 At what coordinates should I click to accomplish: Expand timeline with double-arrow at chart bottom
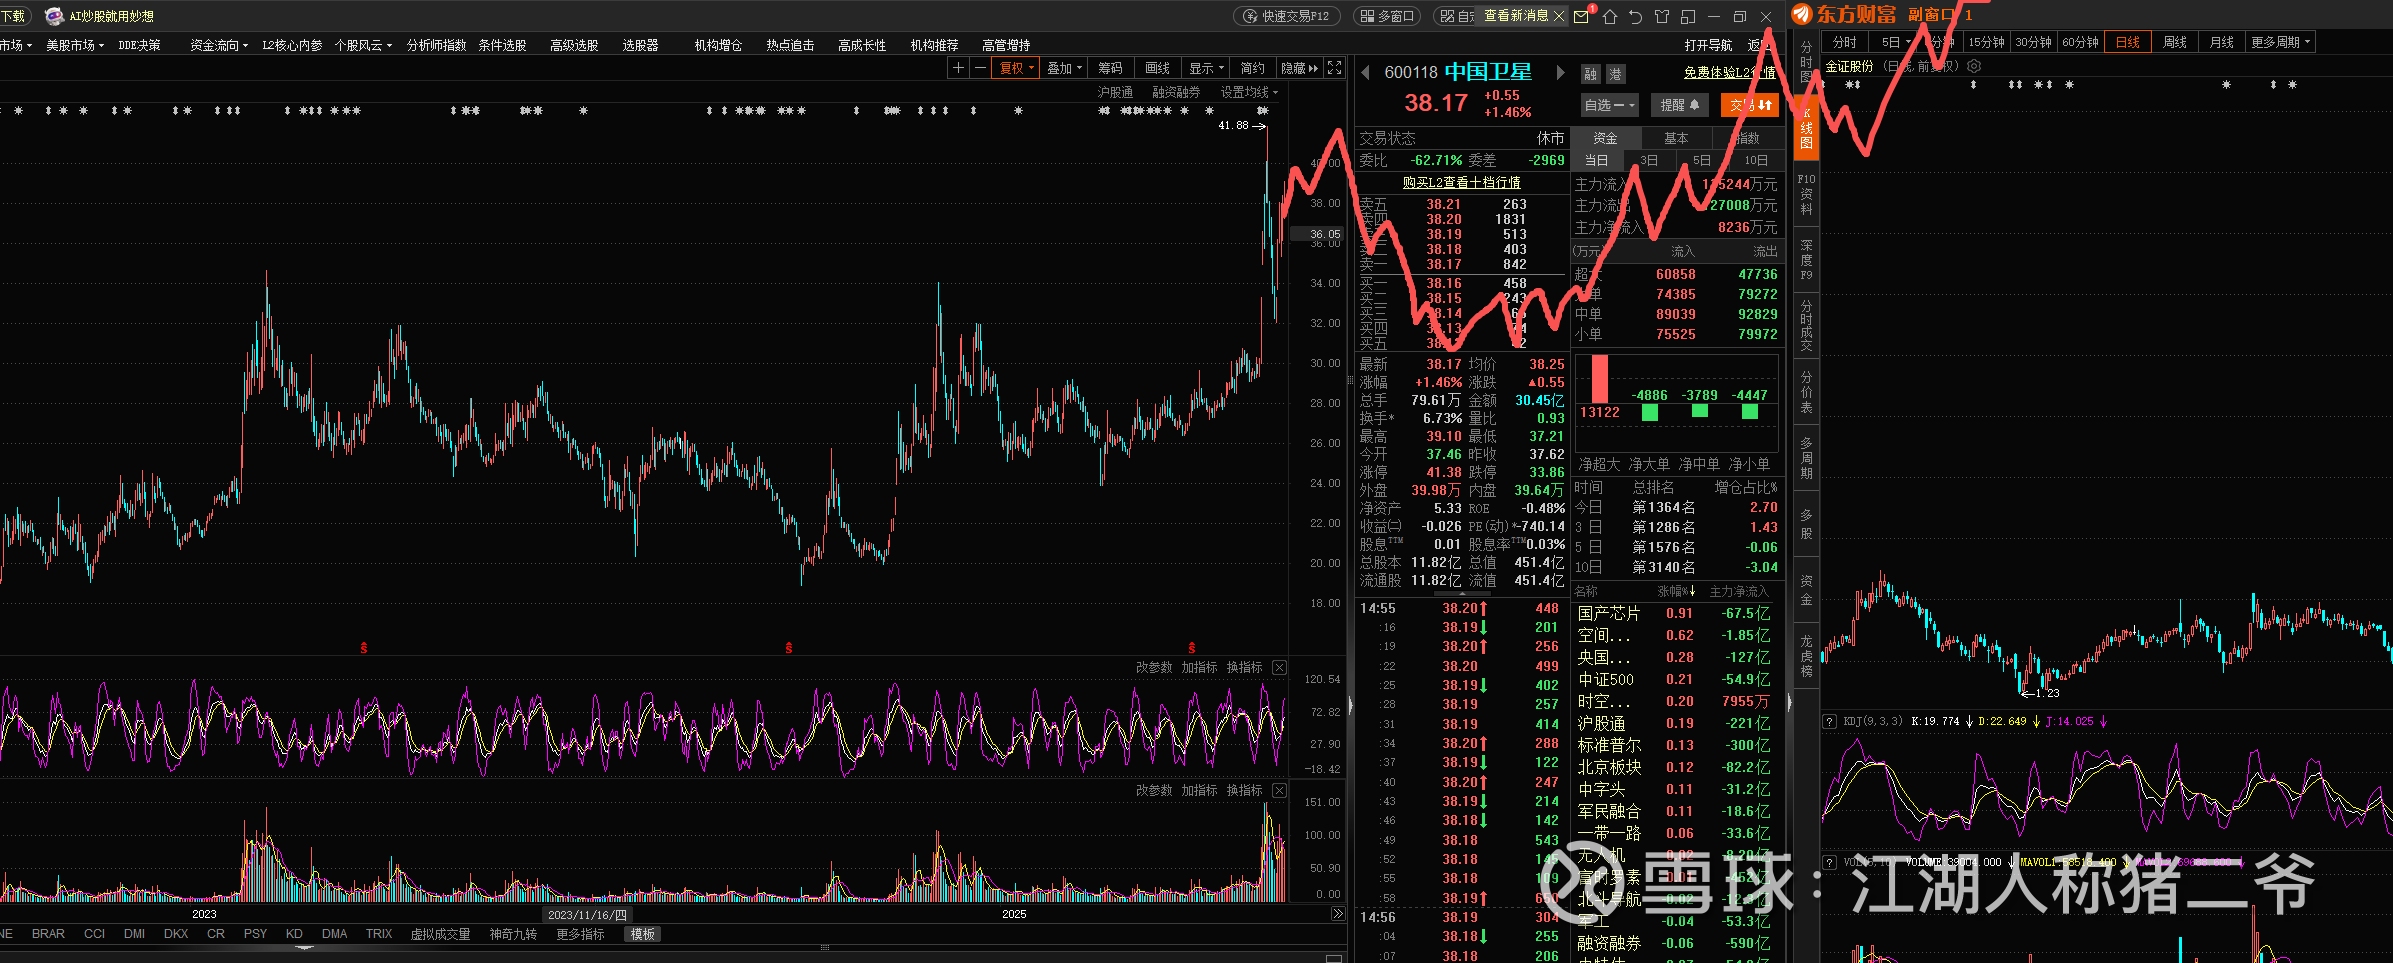click(1338, 914)
